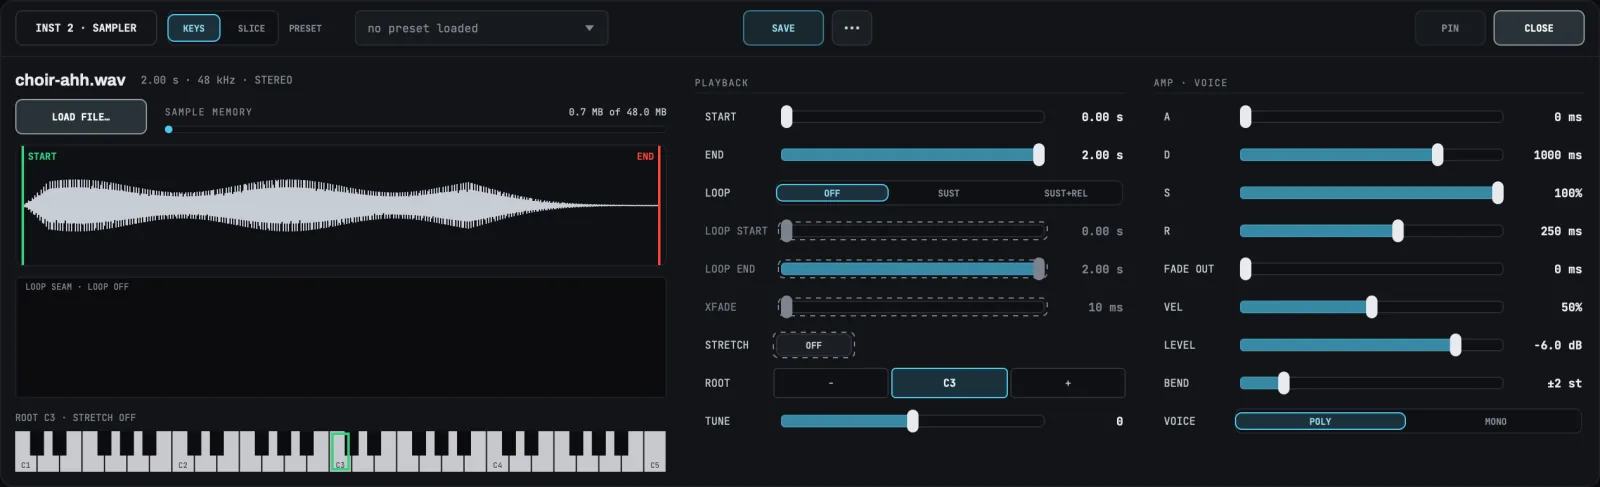Image resolution: width=1600 pixels, height=487 pixels.
Task: Click the sustain S slider handle
Action: click(1498, 193)
